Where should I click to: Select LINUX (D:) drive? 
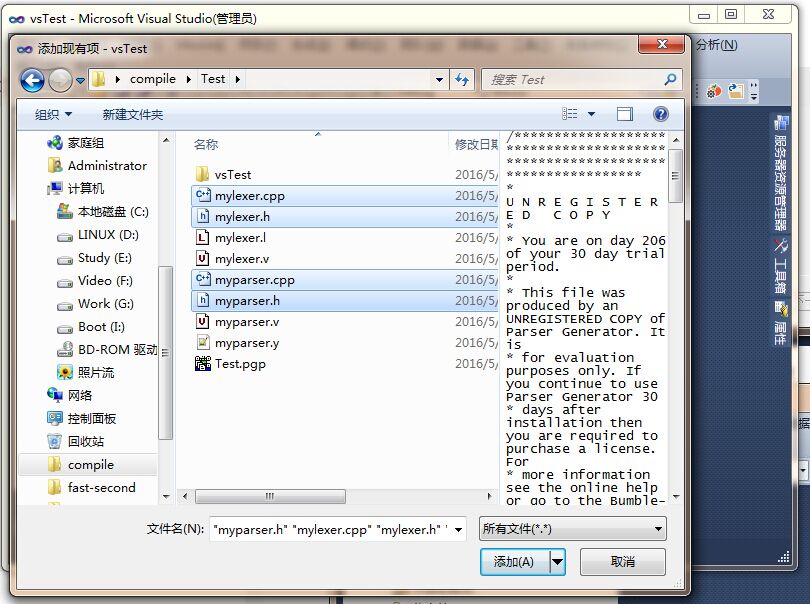click(x=108, y=235)
